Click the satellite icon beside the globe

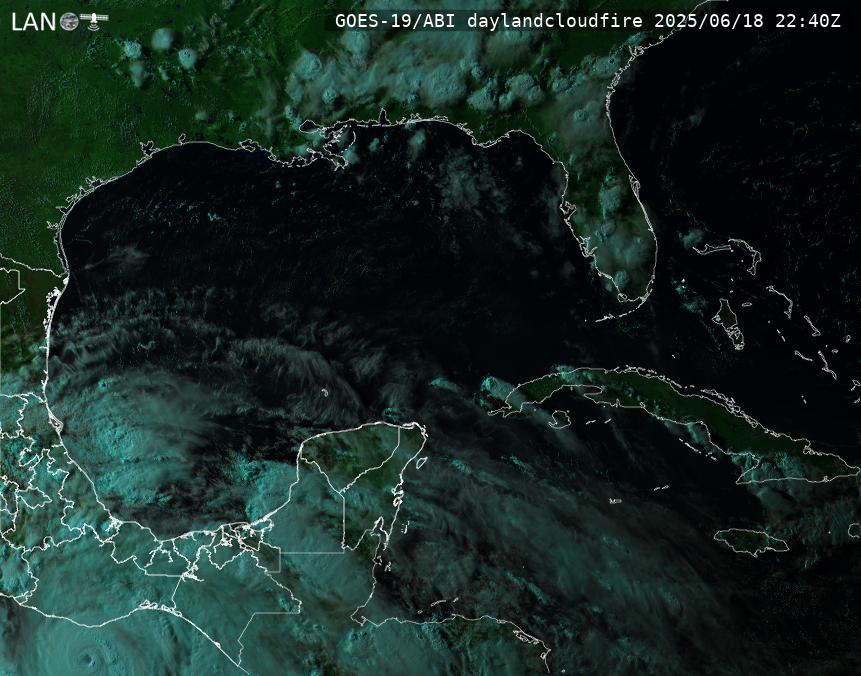pos(94,21)
